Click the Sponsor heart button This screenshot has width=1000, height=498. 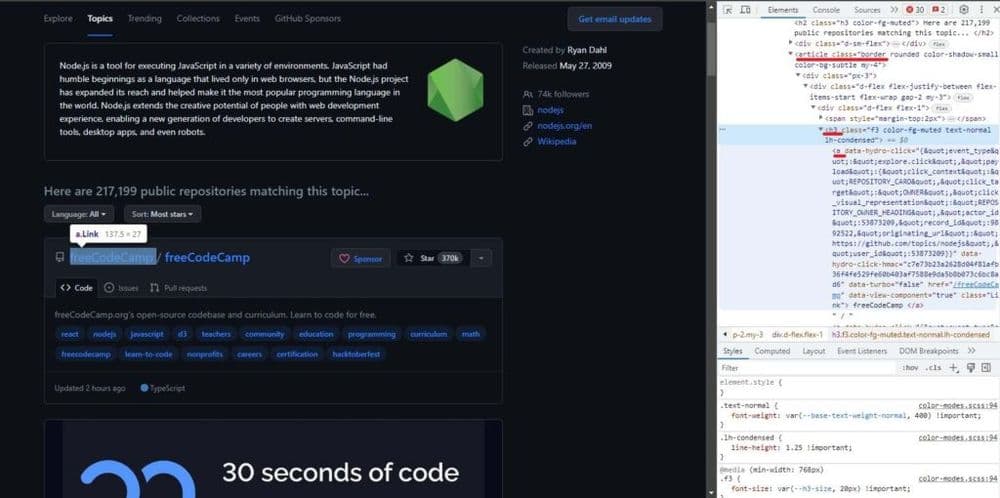click(360, 258)
